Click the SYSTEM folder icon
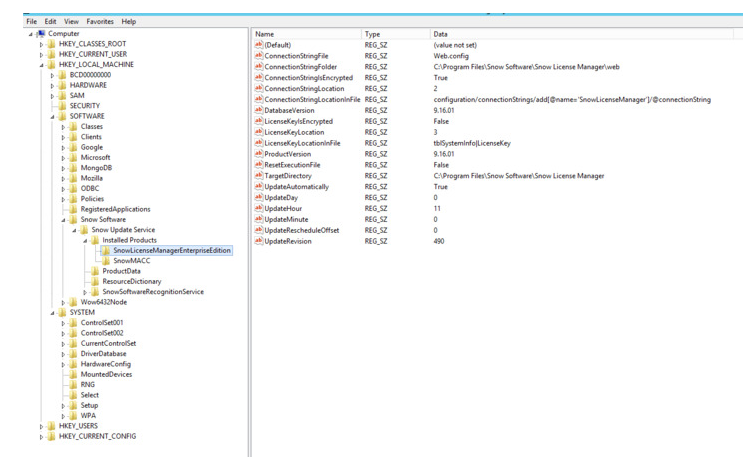This screenshot has width=750, height=467. (x=63, y=312)
